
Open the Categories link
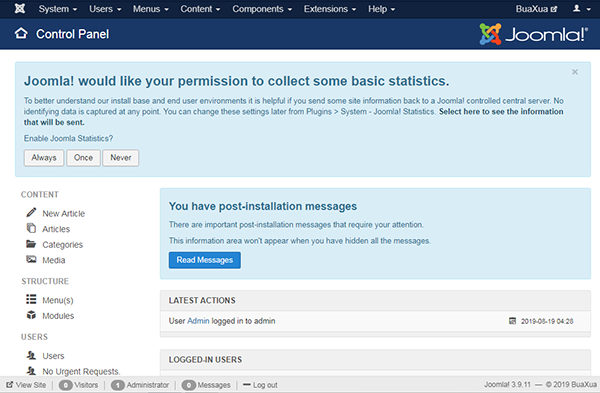pos(62,245)
